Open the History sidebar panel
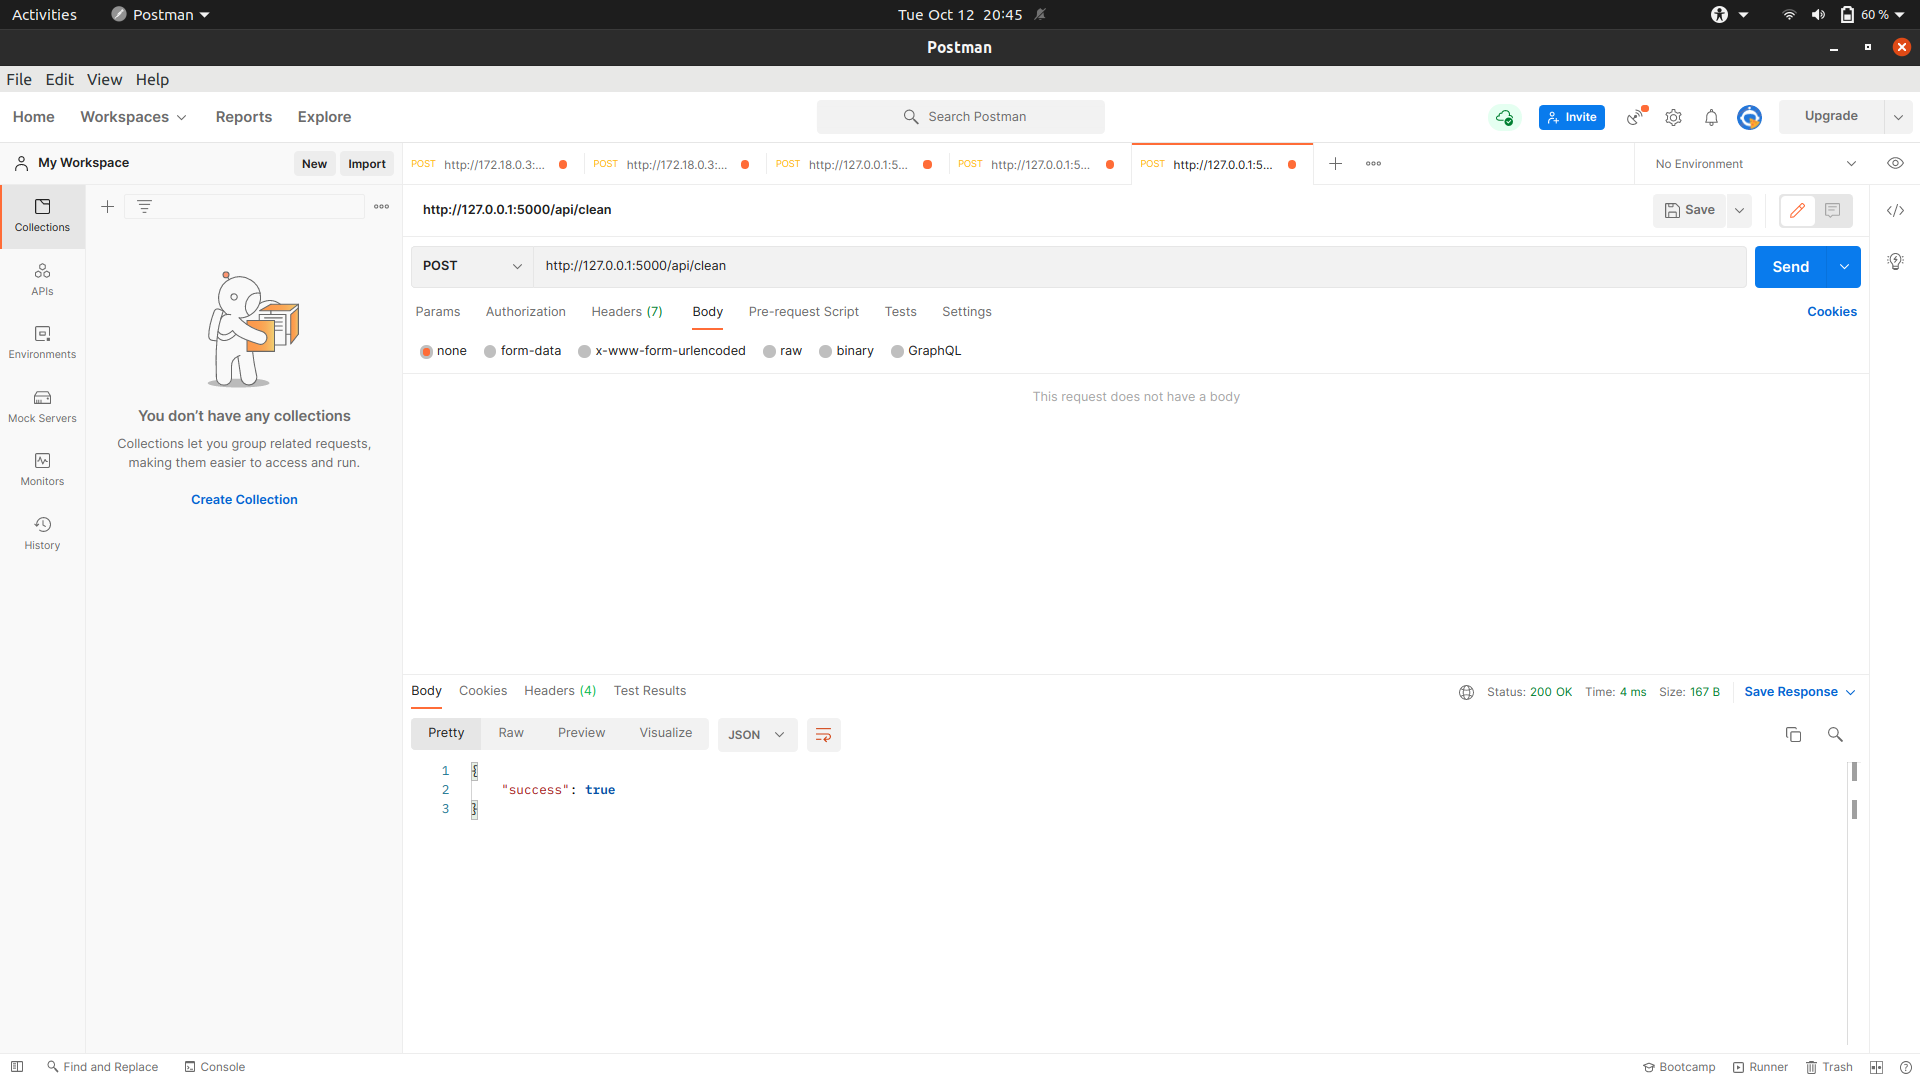Viewport: 1920px width, 1080px height. [x=42, y=533]
